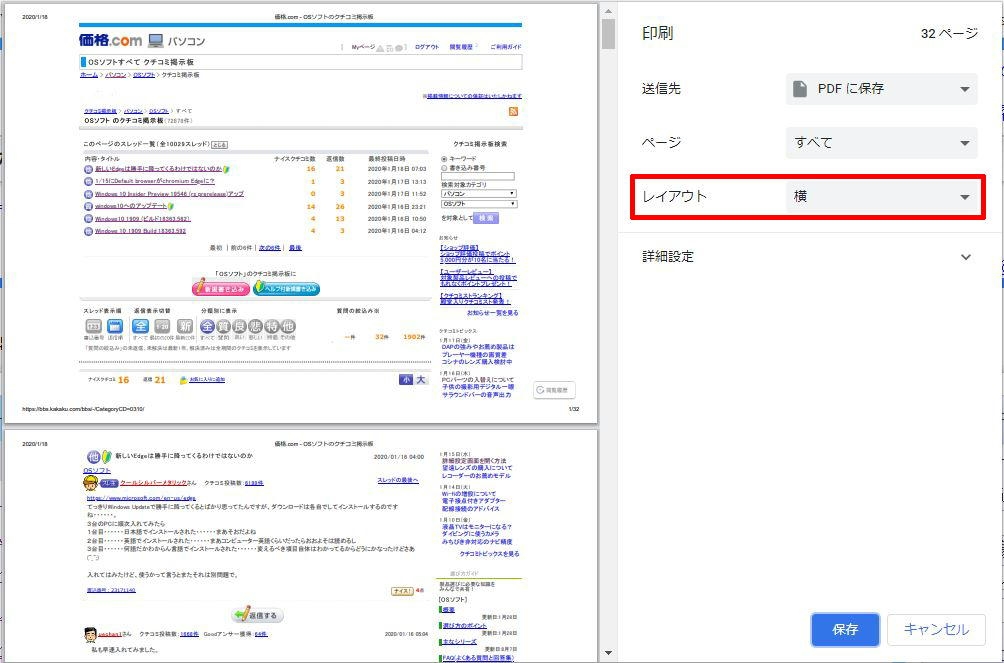1004x663 pixels.
Task: Click the 大 large font size icon
Action: click(x=421, y=380)
